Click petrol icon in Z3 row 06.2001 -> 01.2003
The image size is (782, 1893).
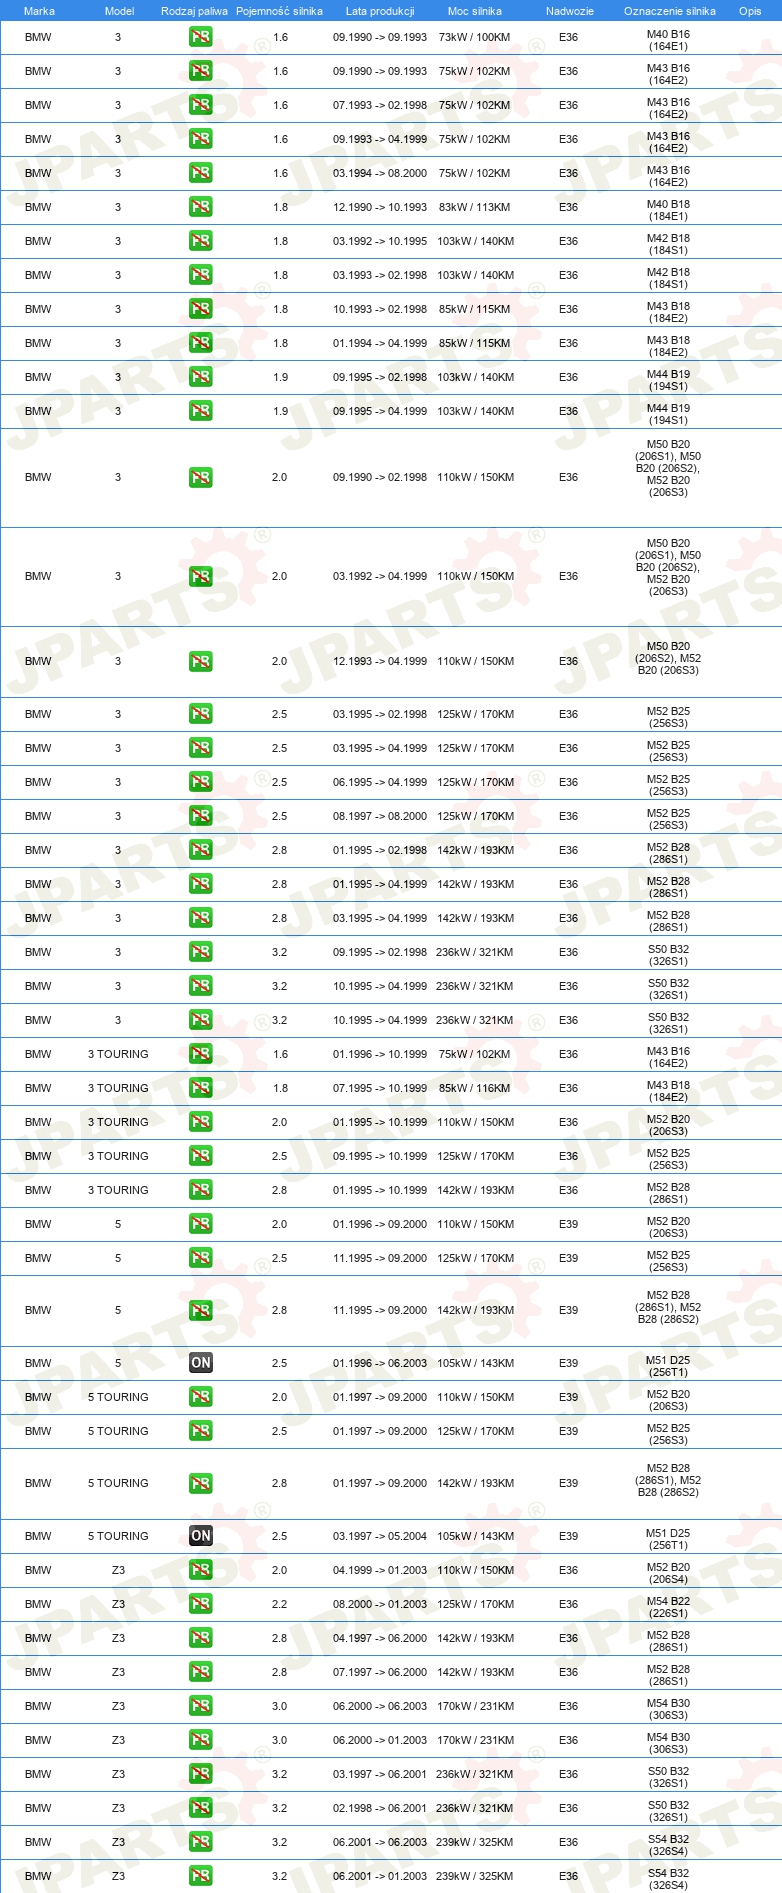tap(200, 1877)
